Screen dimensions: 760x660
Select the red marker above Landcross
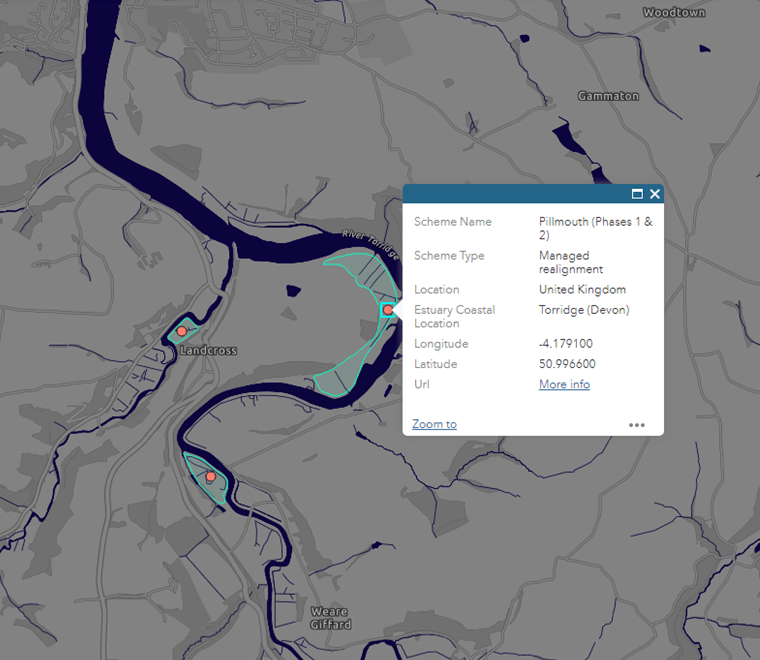pos(181,330)
